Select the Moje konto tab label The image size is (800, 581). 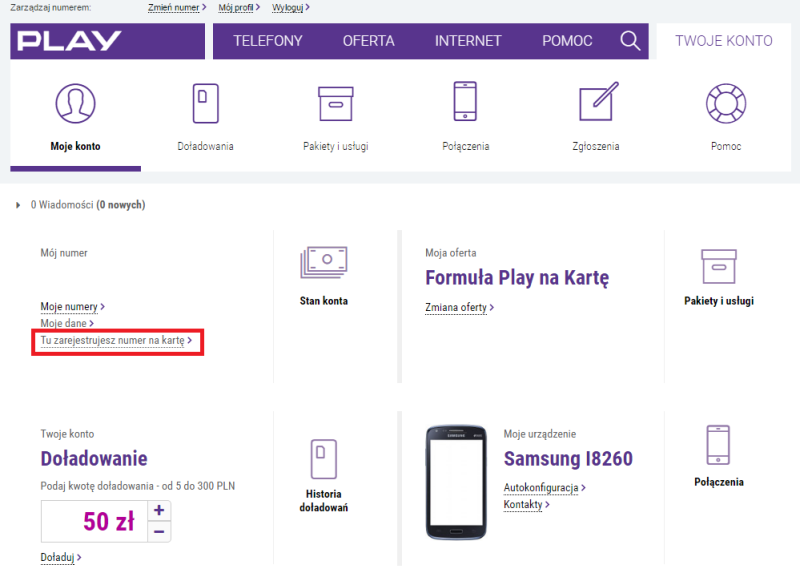click(x=75, y=146)
